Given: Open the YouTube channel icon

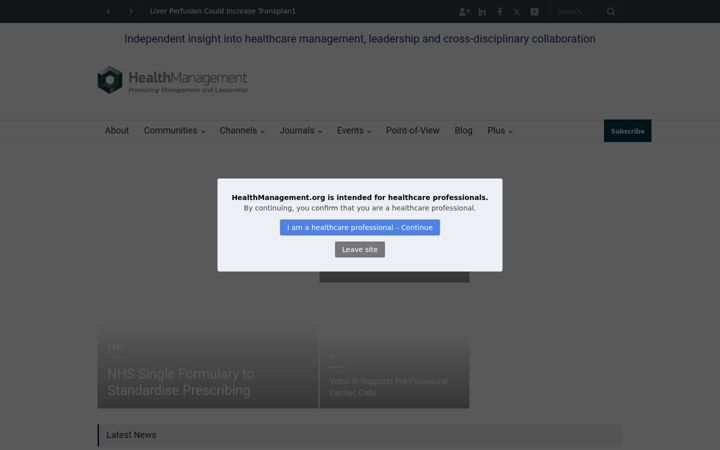Looking at the screenshot, I should (534, 12).
